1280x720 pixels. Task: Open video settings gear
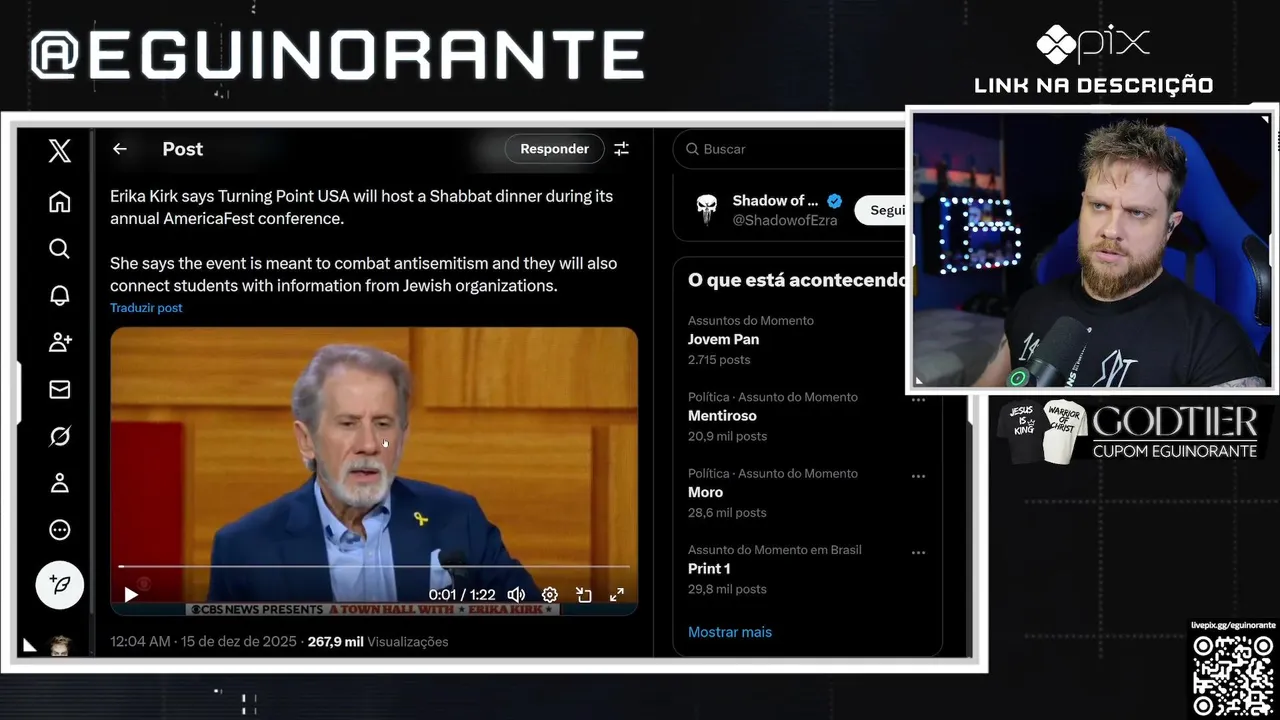[549, 595]
